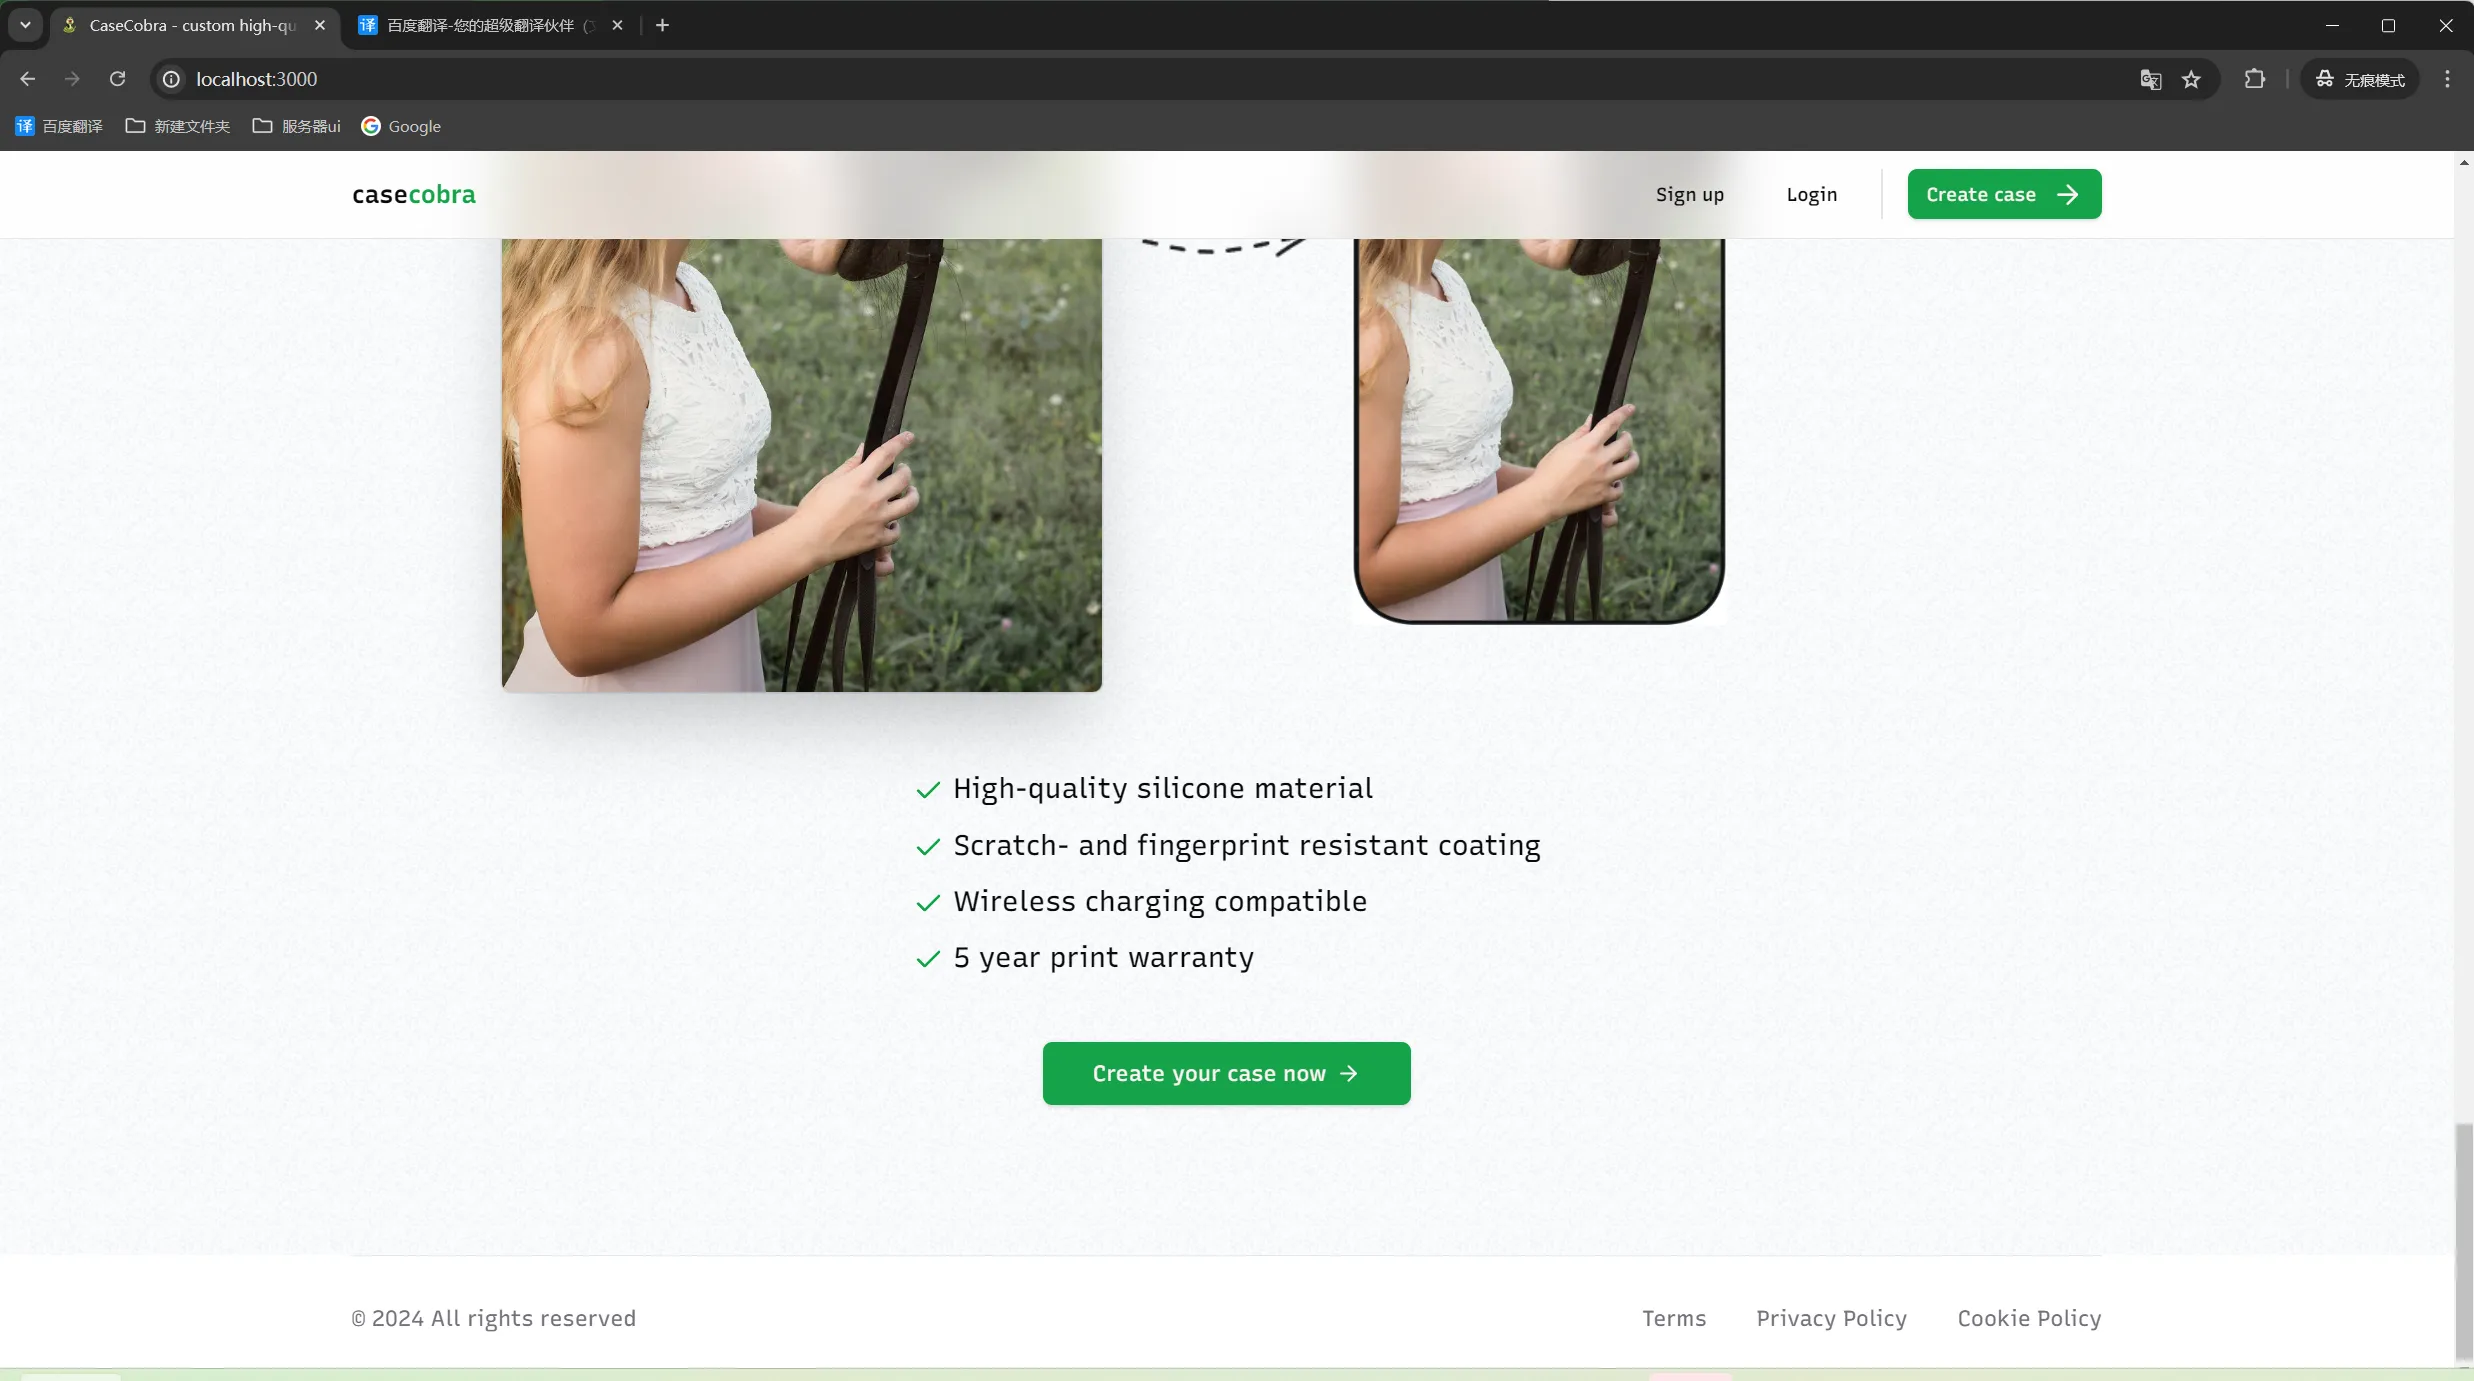Viewport: 2474px width, 1381px height.
Task: Open the tab search dropdown
Action: coord(25,25)
